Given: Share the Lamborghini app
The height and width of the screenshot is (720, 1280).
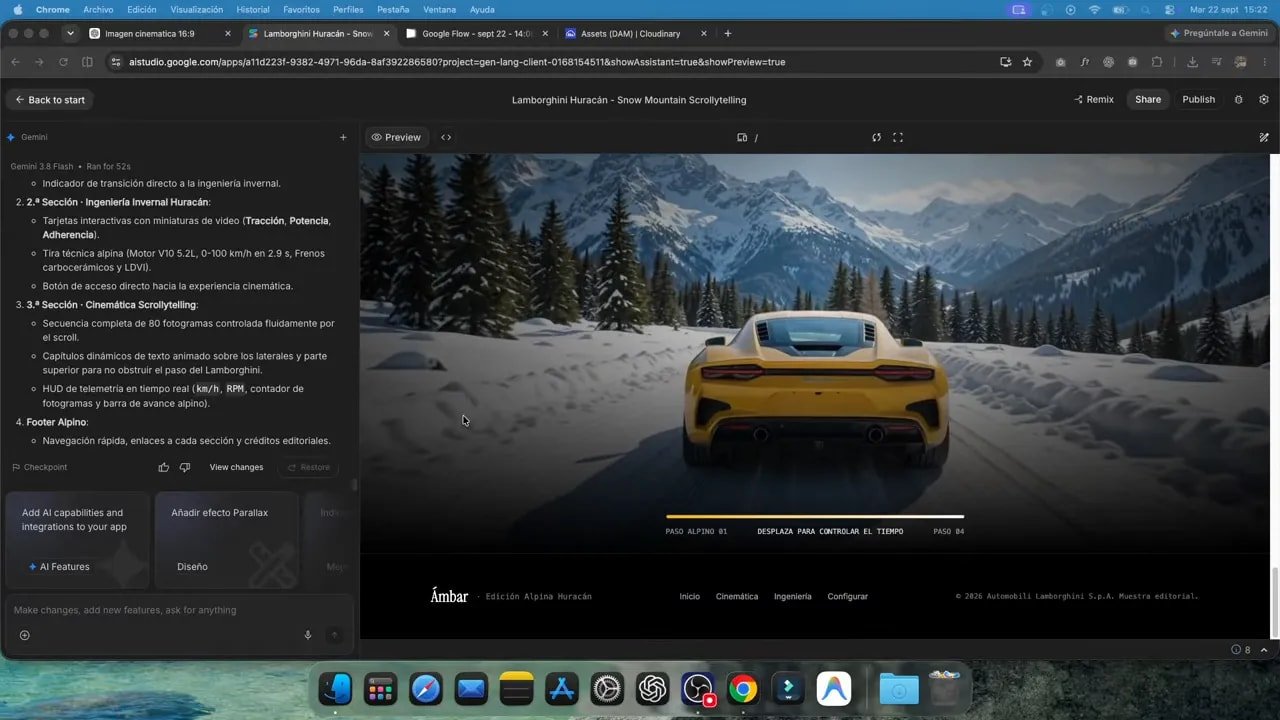Looking at the screenshot, I should (x=1148, y=100).
